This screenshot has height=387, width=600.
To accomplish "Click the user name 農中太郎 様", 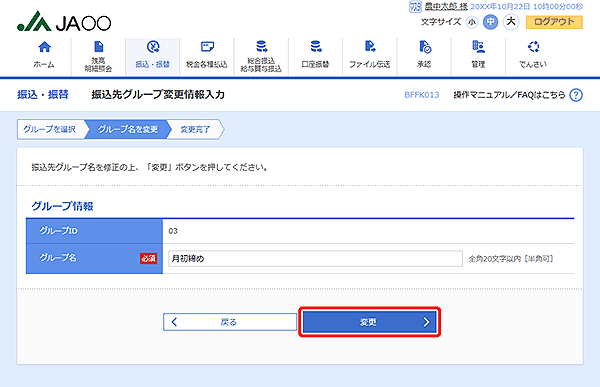I will pos(446,7).
